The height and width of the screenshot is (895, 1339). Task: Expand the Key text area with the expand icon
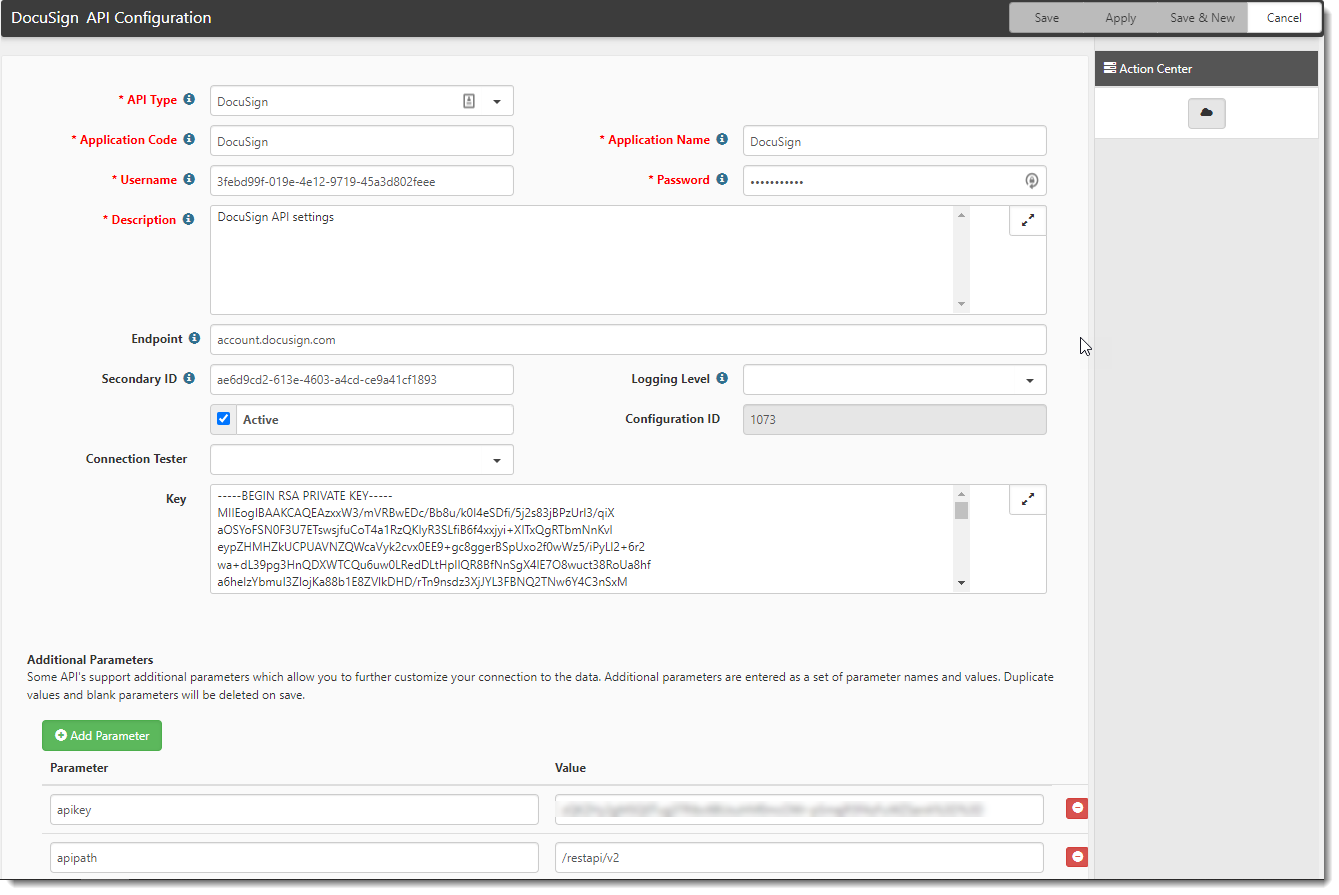[x=1027, y=499]
